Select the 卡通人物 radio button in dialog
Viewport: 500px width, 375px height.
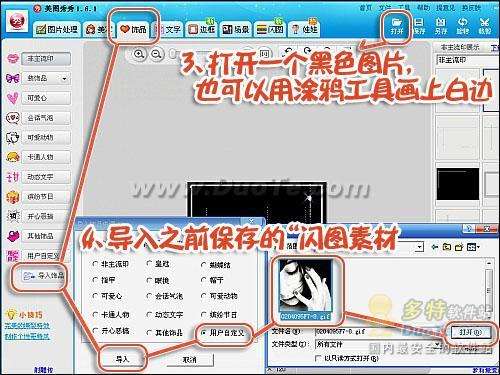[x=95, y=314]
